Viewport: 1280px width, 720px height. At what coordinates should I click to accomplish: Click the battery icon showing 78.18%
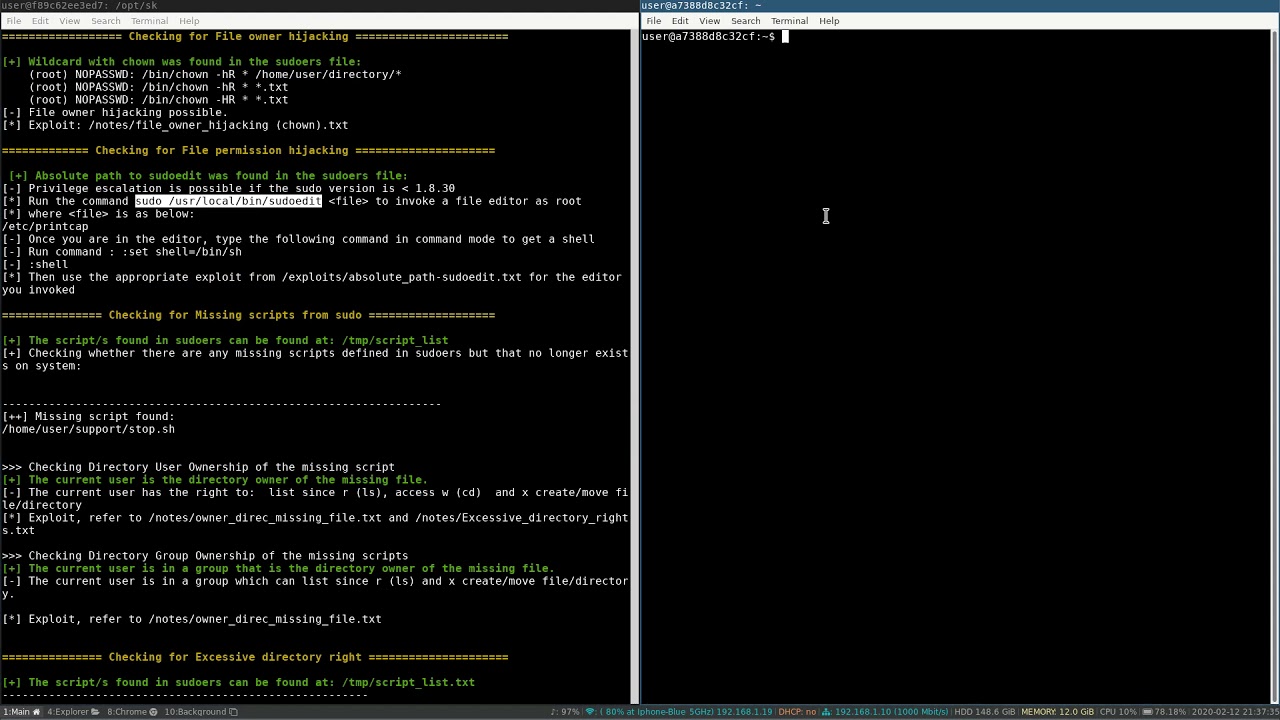coord(1148,712)
